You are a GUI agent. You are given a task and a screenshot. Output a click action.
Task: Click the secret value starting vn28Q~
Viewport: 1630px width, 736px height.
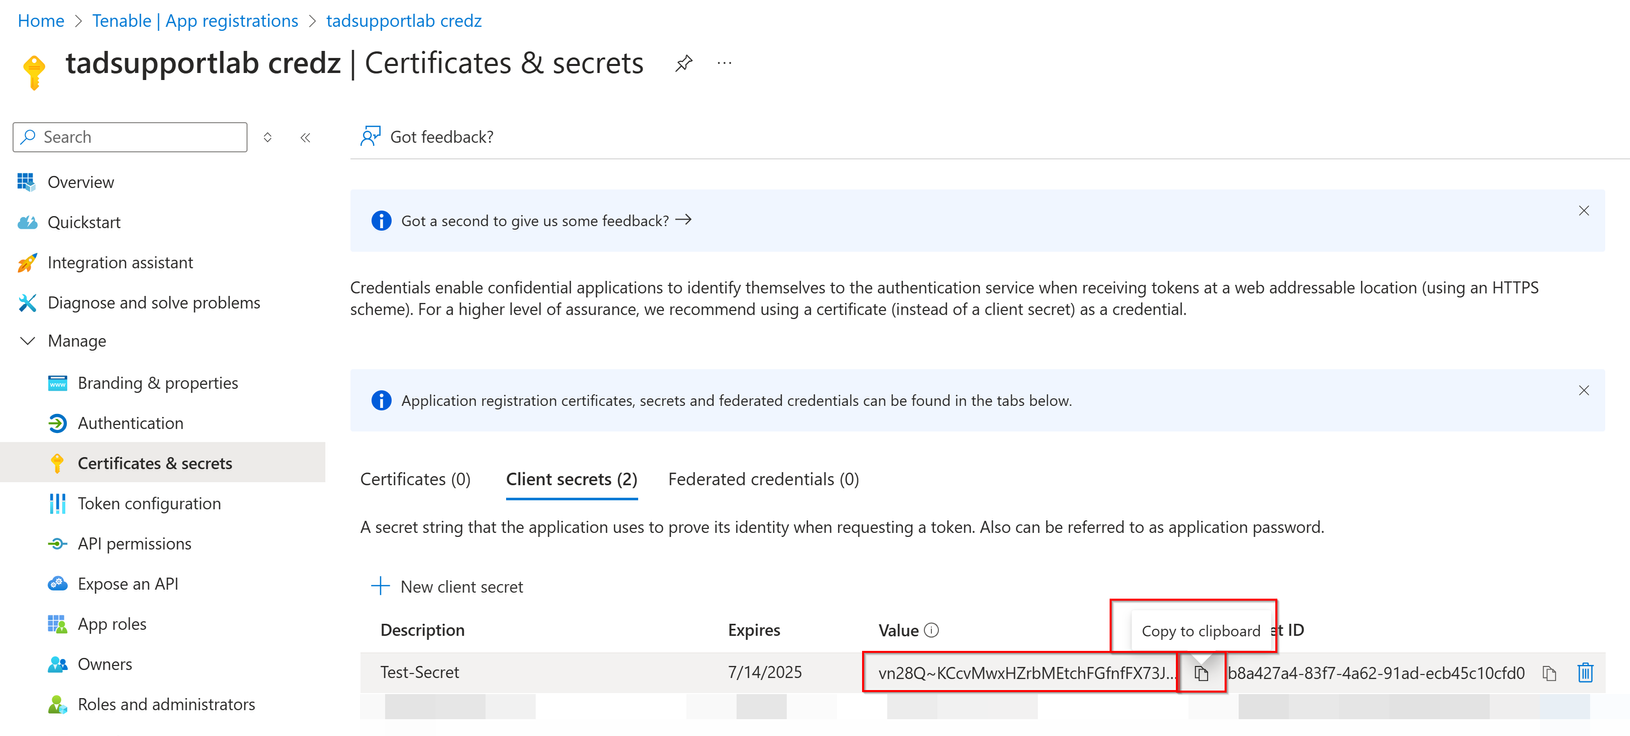pos(1027,673)
